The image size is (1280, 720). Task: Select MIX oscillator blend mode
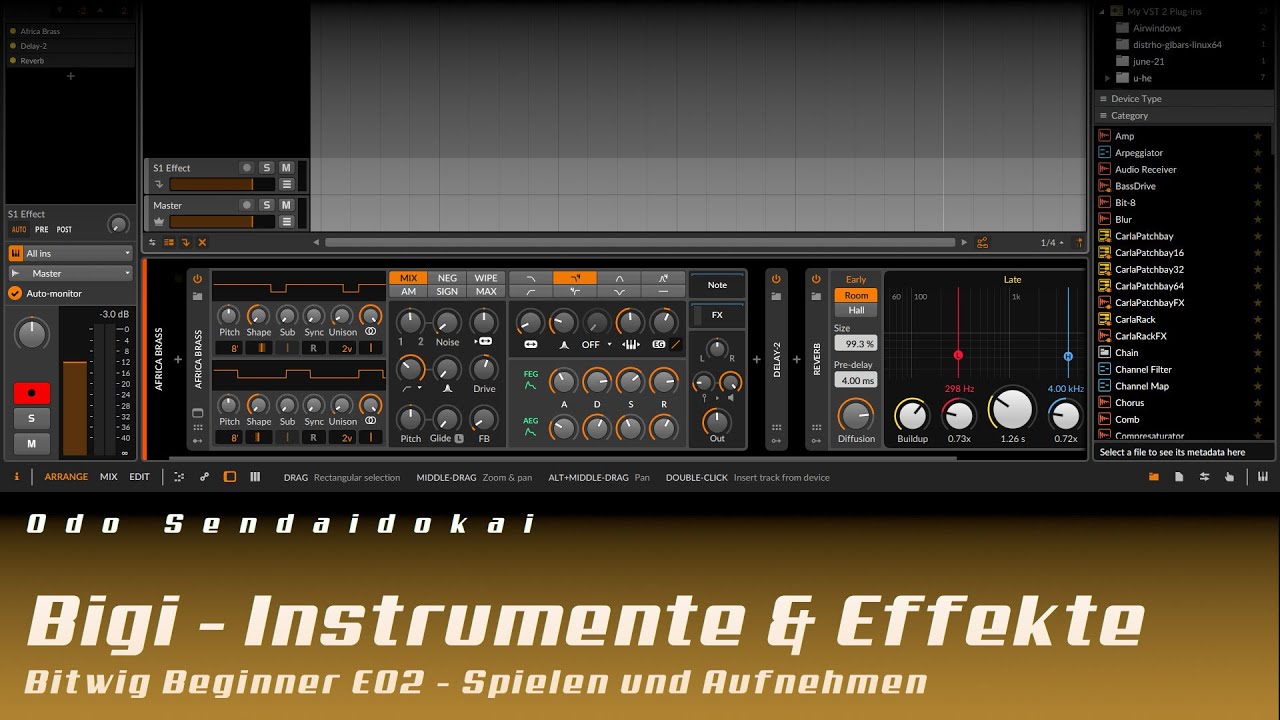(408, 278)
